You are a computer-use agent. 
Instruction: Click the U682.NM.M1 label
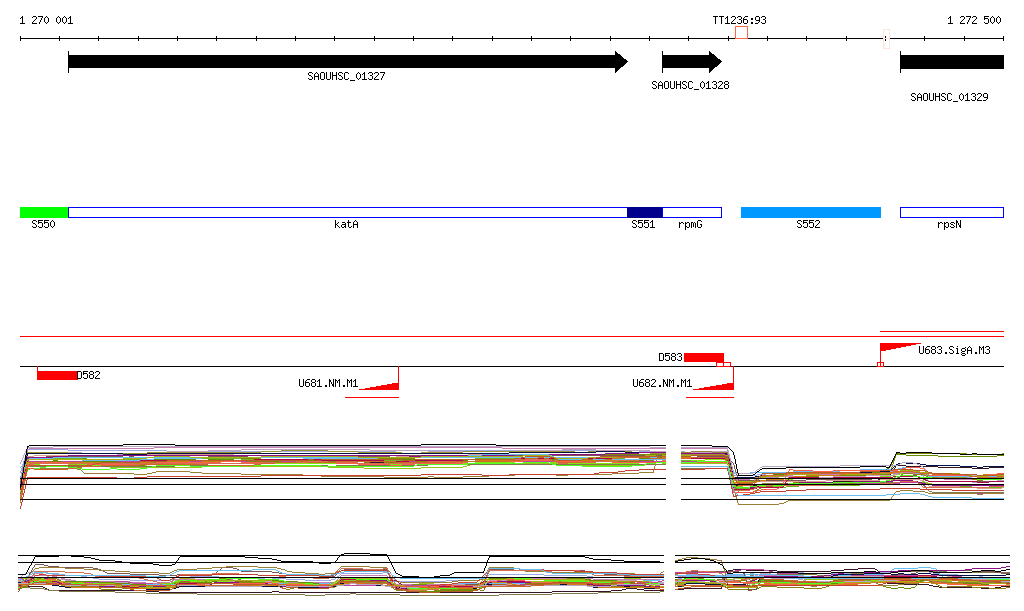coord(662,383)
